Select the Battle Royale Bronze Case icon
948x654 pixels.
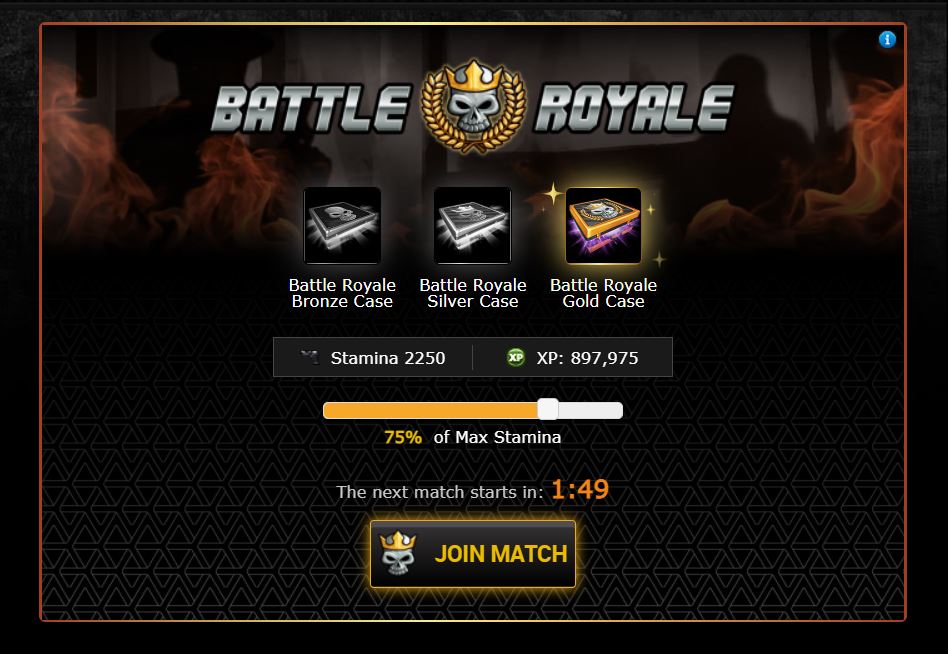tap(342, 225)
